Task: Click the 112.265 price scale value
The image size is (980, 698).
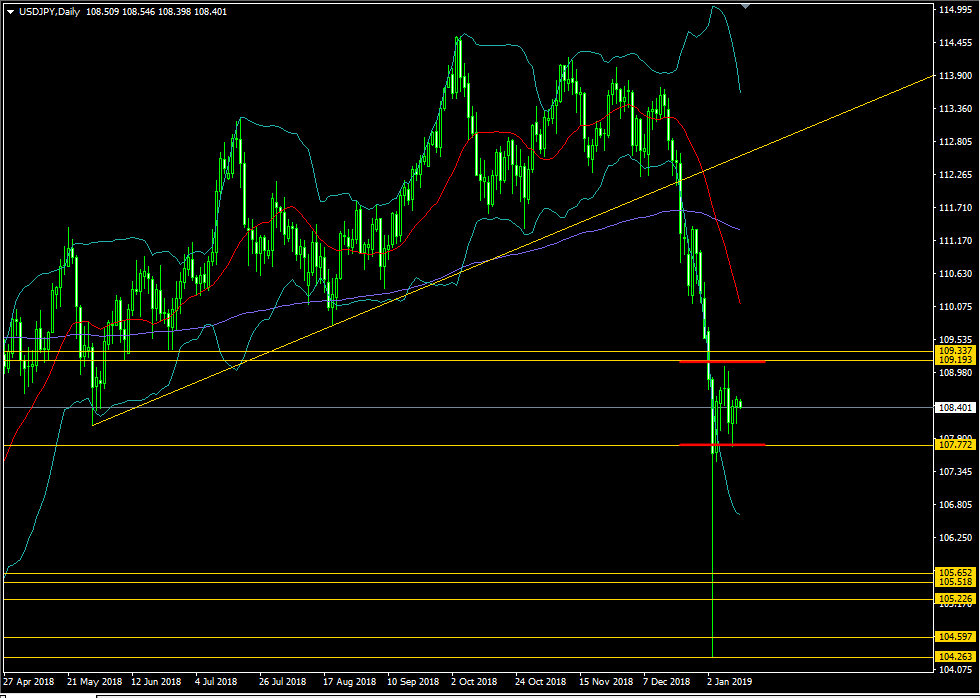Action: (x=956, y=175)
